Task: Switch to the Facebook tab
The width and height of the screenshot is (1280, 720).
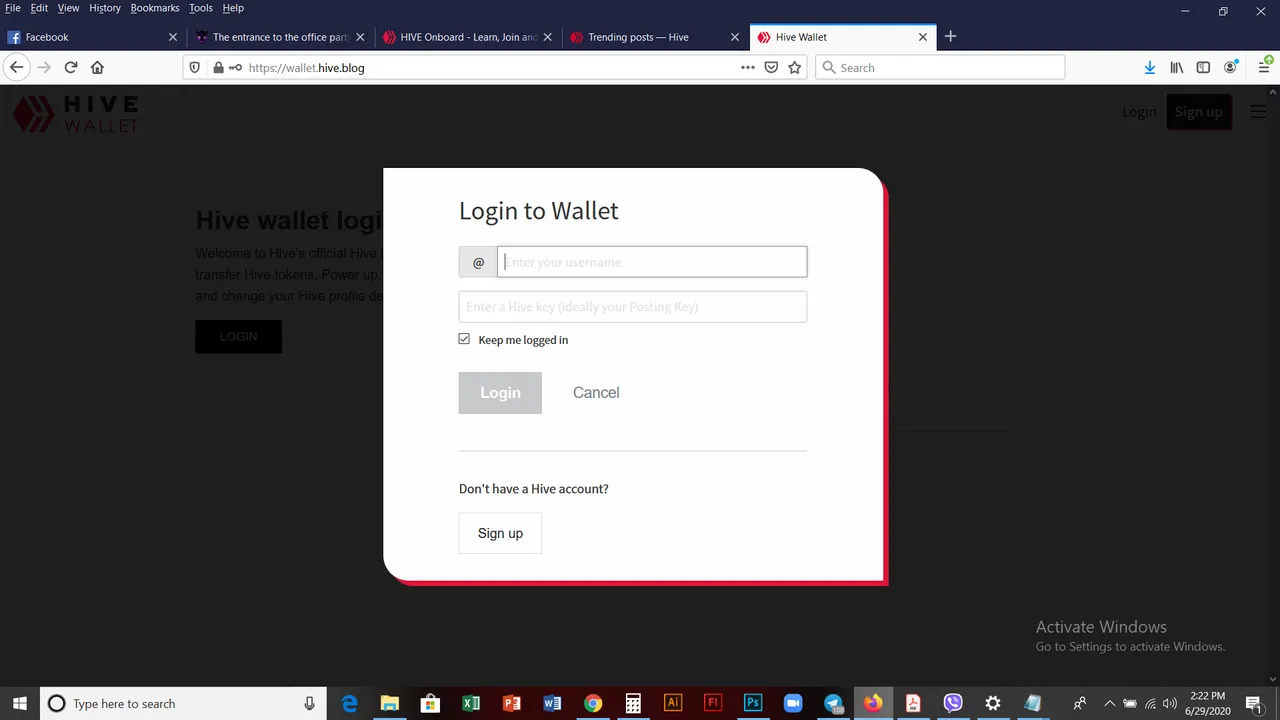Action: click(x=92, y=37)
